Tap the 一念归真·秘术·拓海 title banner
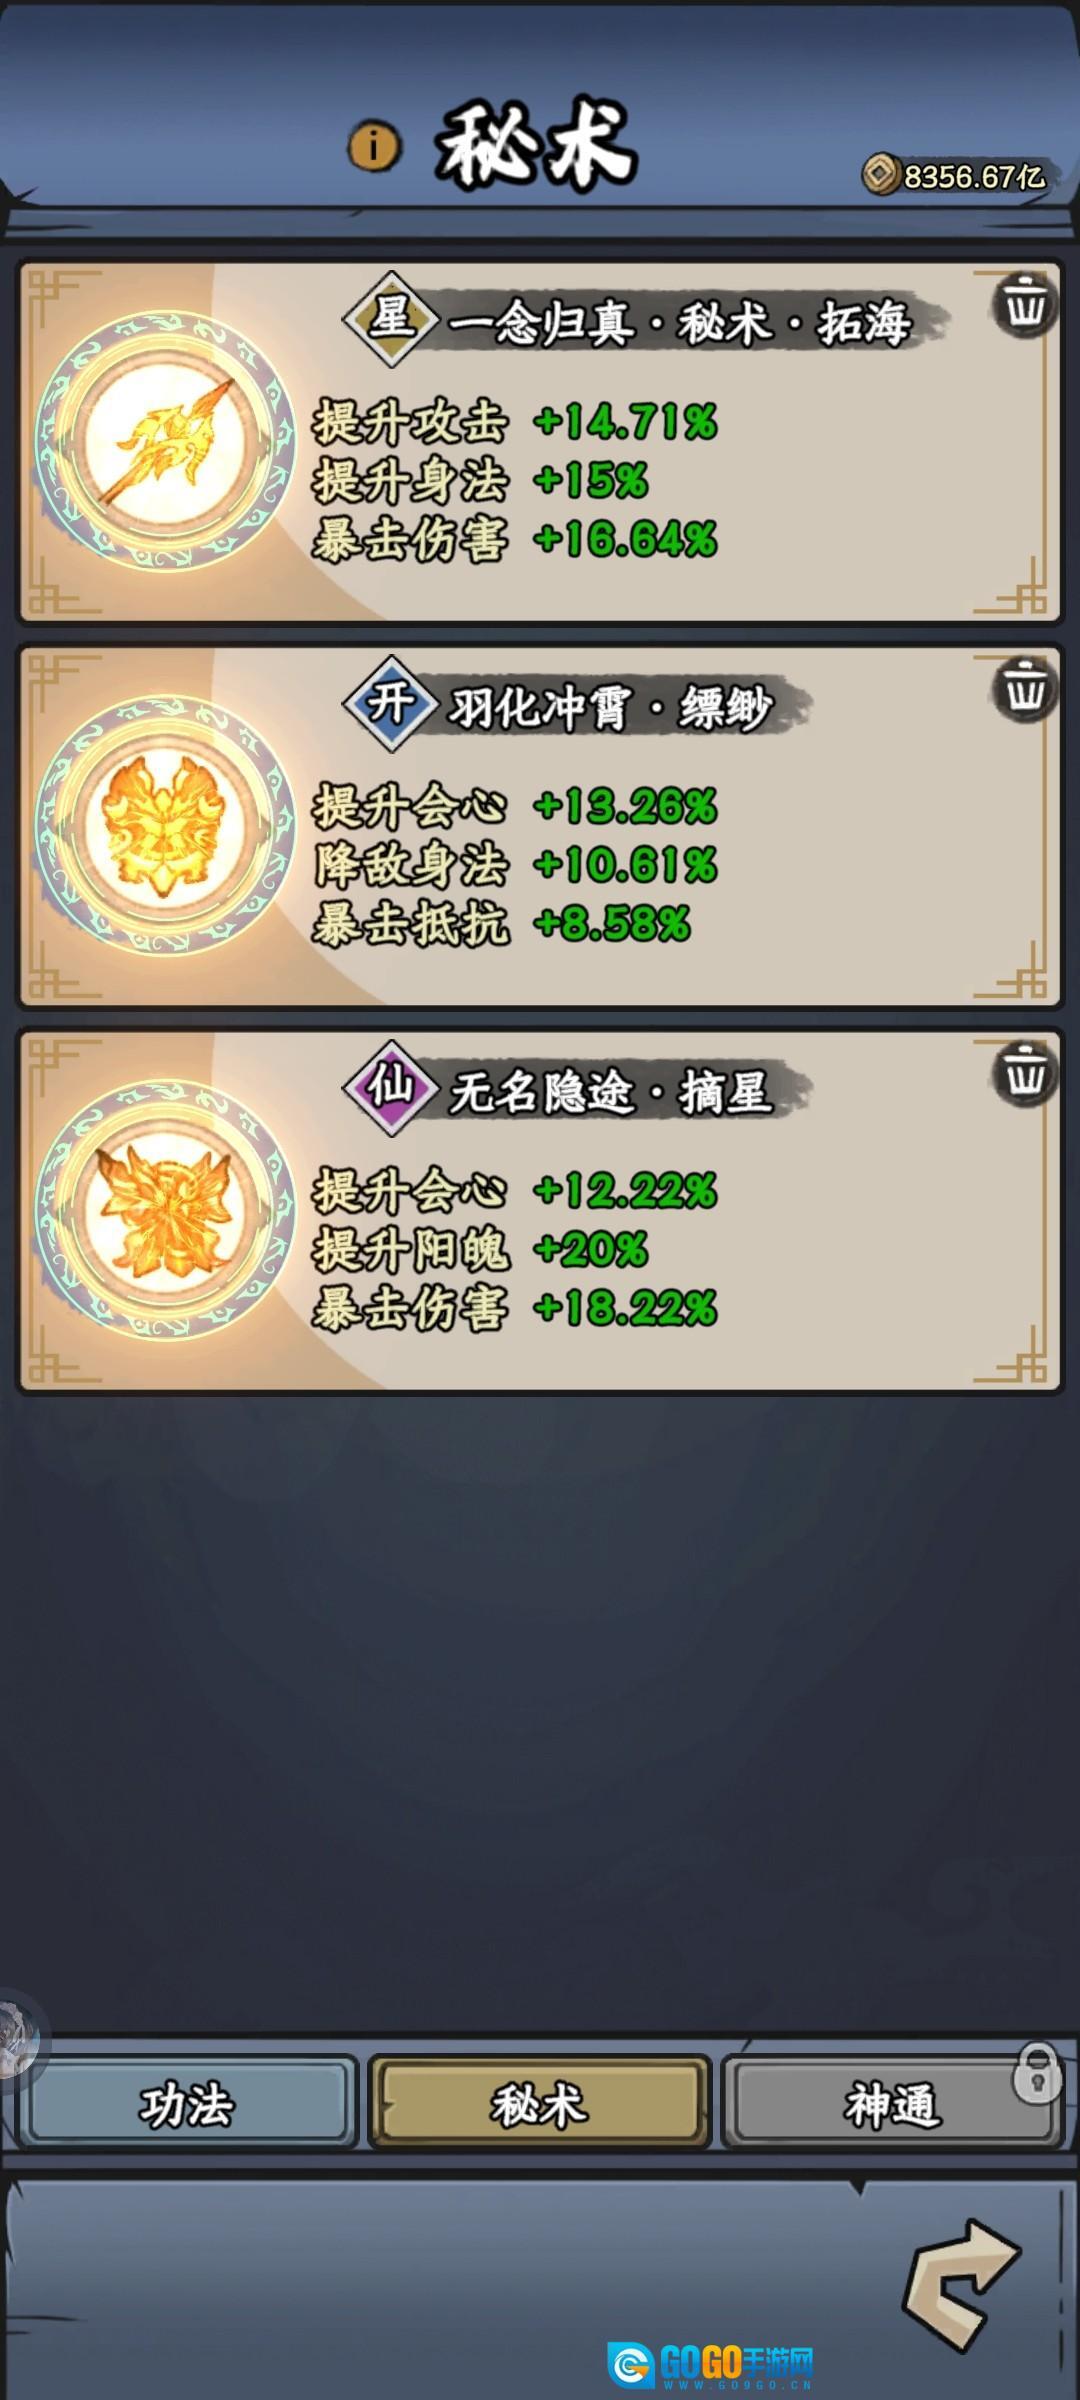This screenshot has width=1080, height=2400. click(x=680, y=322)
